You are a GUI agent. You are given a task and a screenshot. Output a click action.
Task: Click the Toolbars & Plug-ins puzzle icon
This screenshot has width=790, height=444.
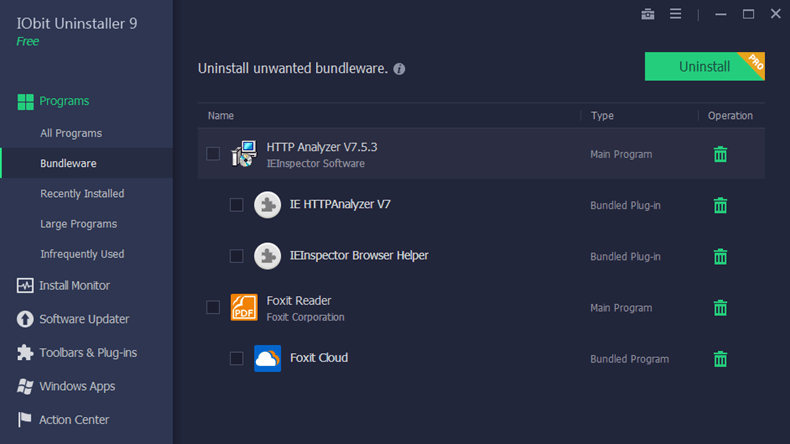(25, 353)
